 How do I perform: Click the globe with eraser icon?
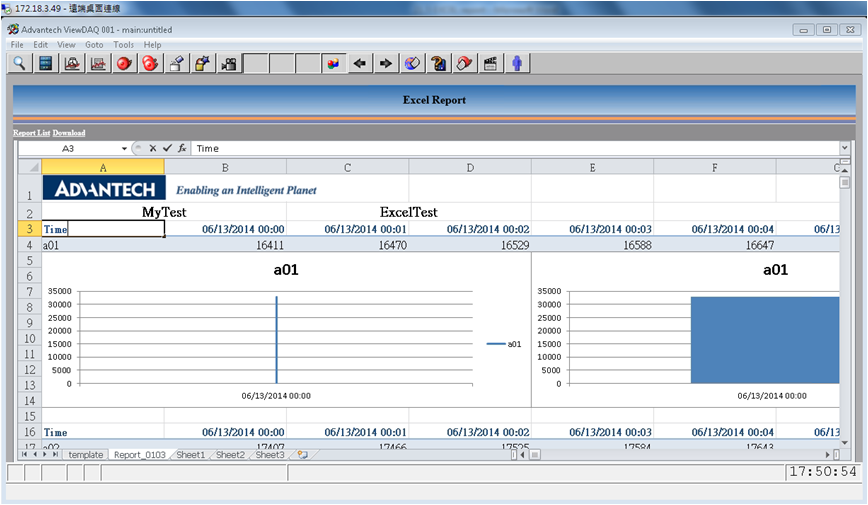pos(412,64)
